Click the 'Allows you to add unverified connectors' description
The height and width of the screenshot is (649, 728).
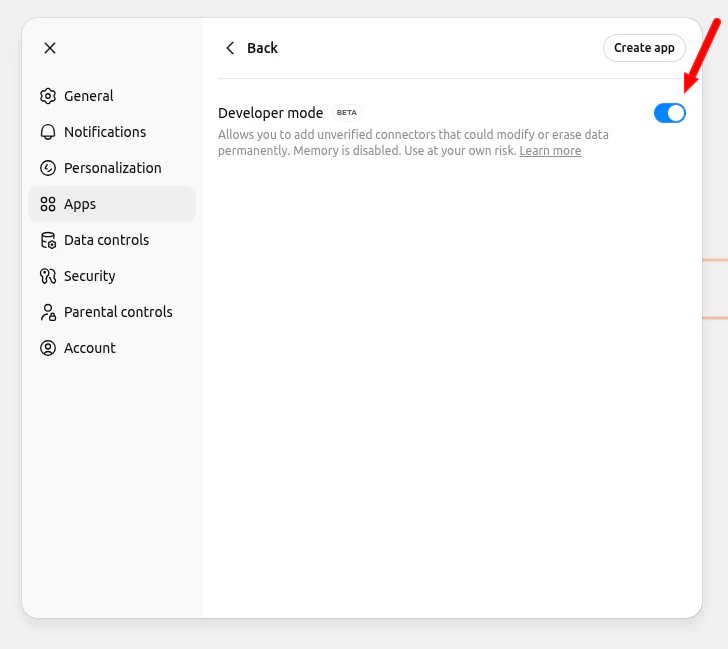coord(413,143)
